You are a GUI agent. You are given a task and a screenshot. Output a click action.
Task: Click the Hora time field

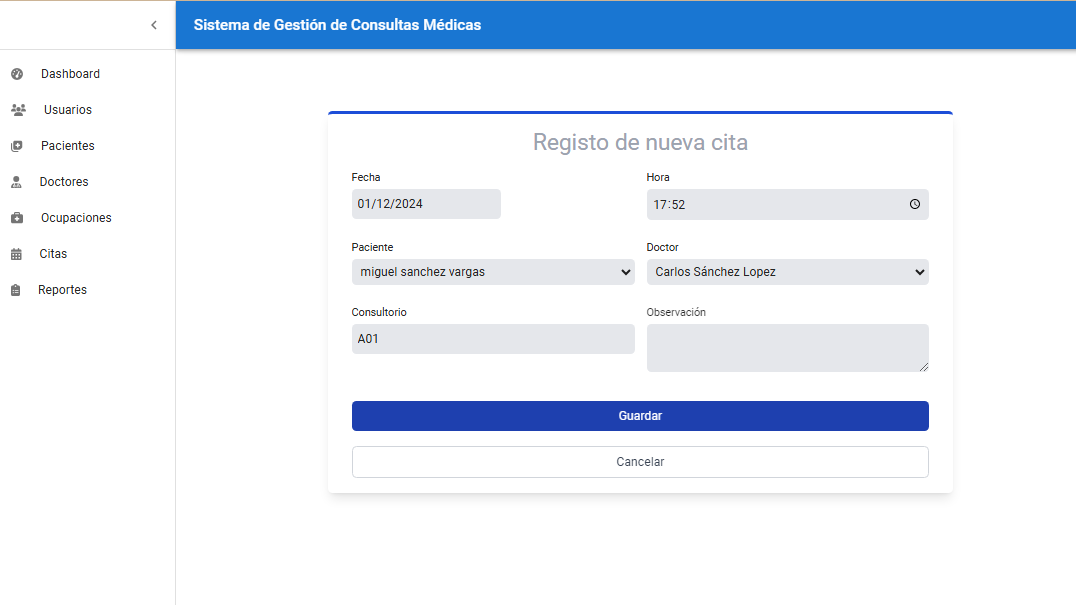(787, 204)
